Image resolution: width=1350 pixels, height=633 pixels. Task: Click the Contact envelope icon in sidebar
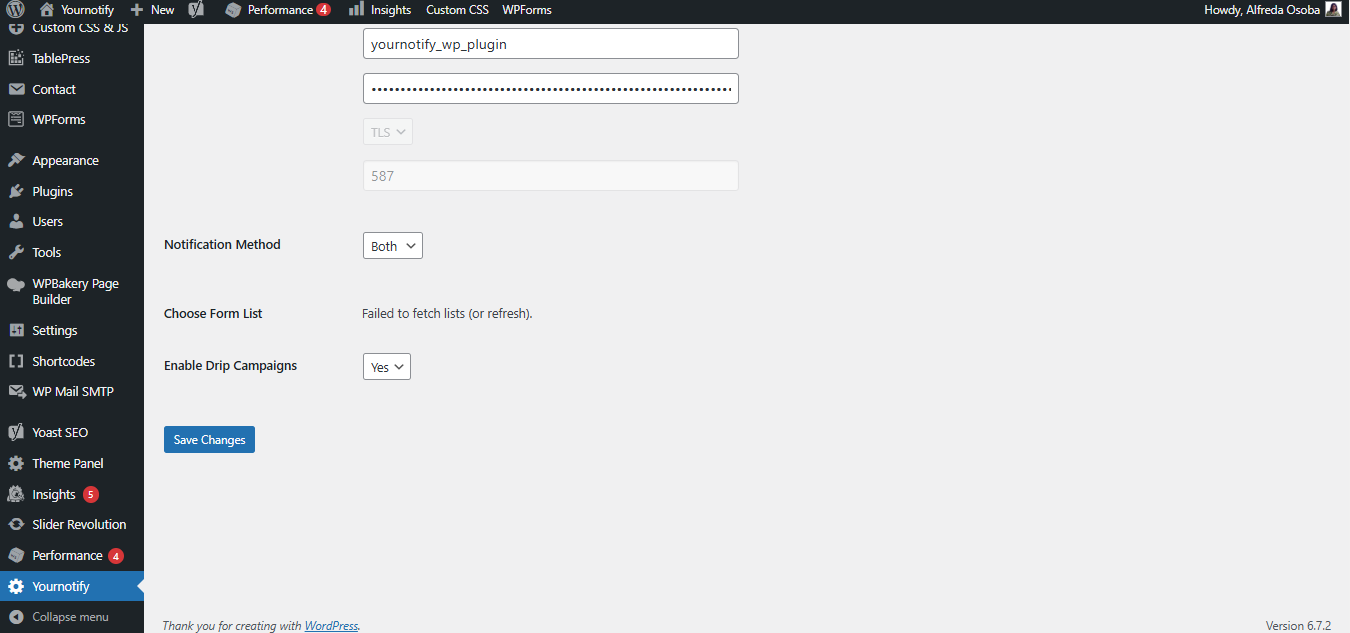click(x=16, y=89)
